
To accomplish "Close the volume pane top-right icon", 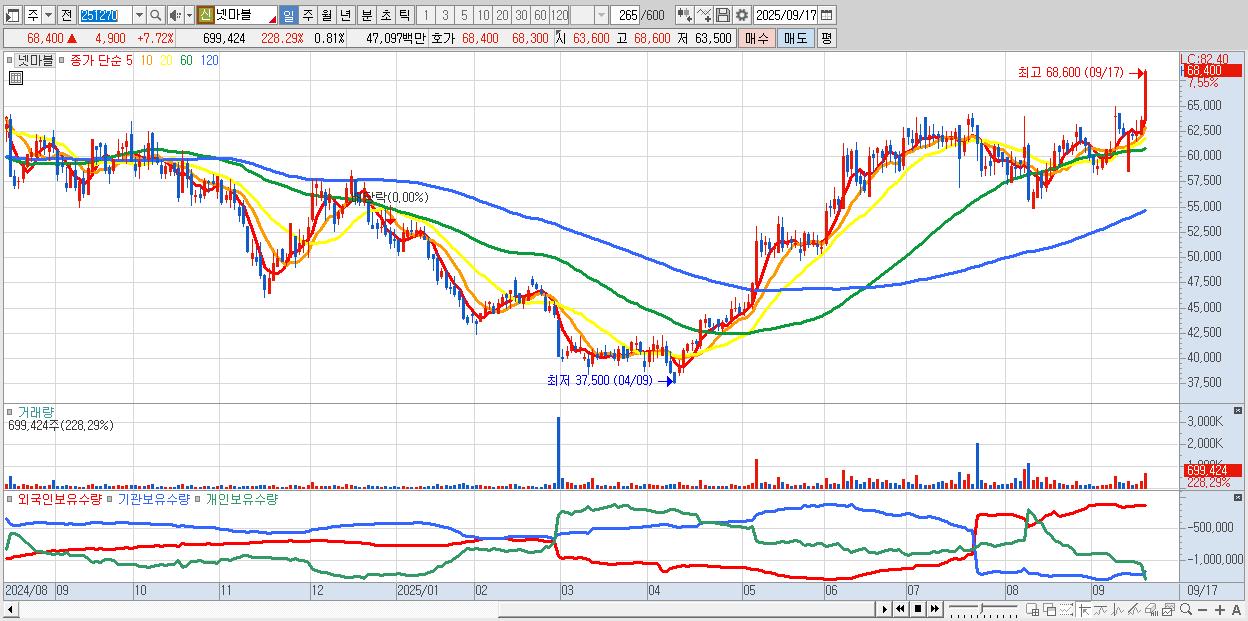I will pyautogui.click(x=1240, y=411).
